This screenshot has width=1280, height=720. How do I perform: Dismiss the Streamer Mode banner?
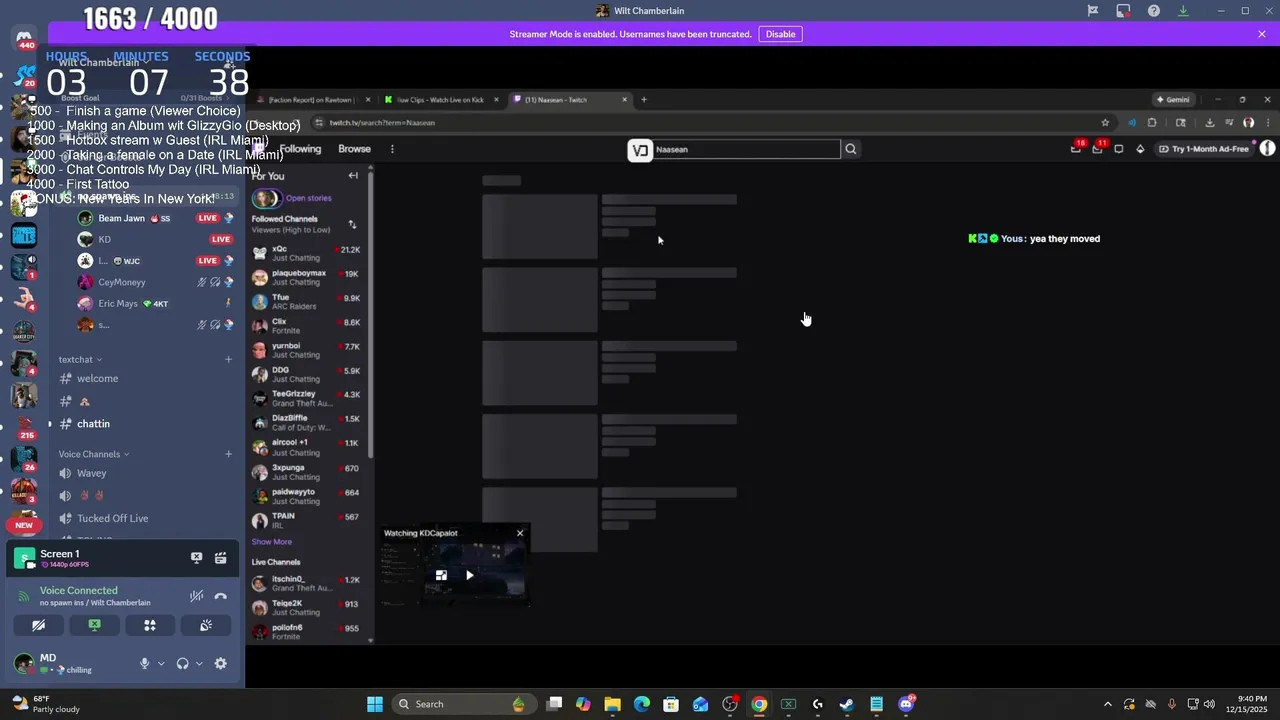pos(1262,34)
